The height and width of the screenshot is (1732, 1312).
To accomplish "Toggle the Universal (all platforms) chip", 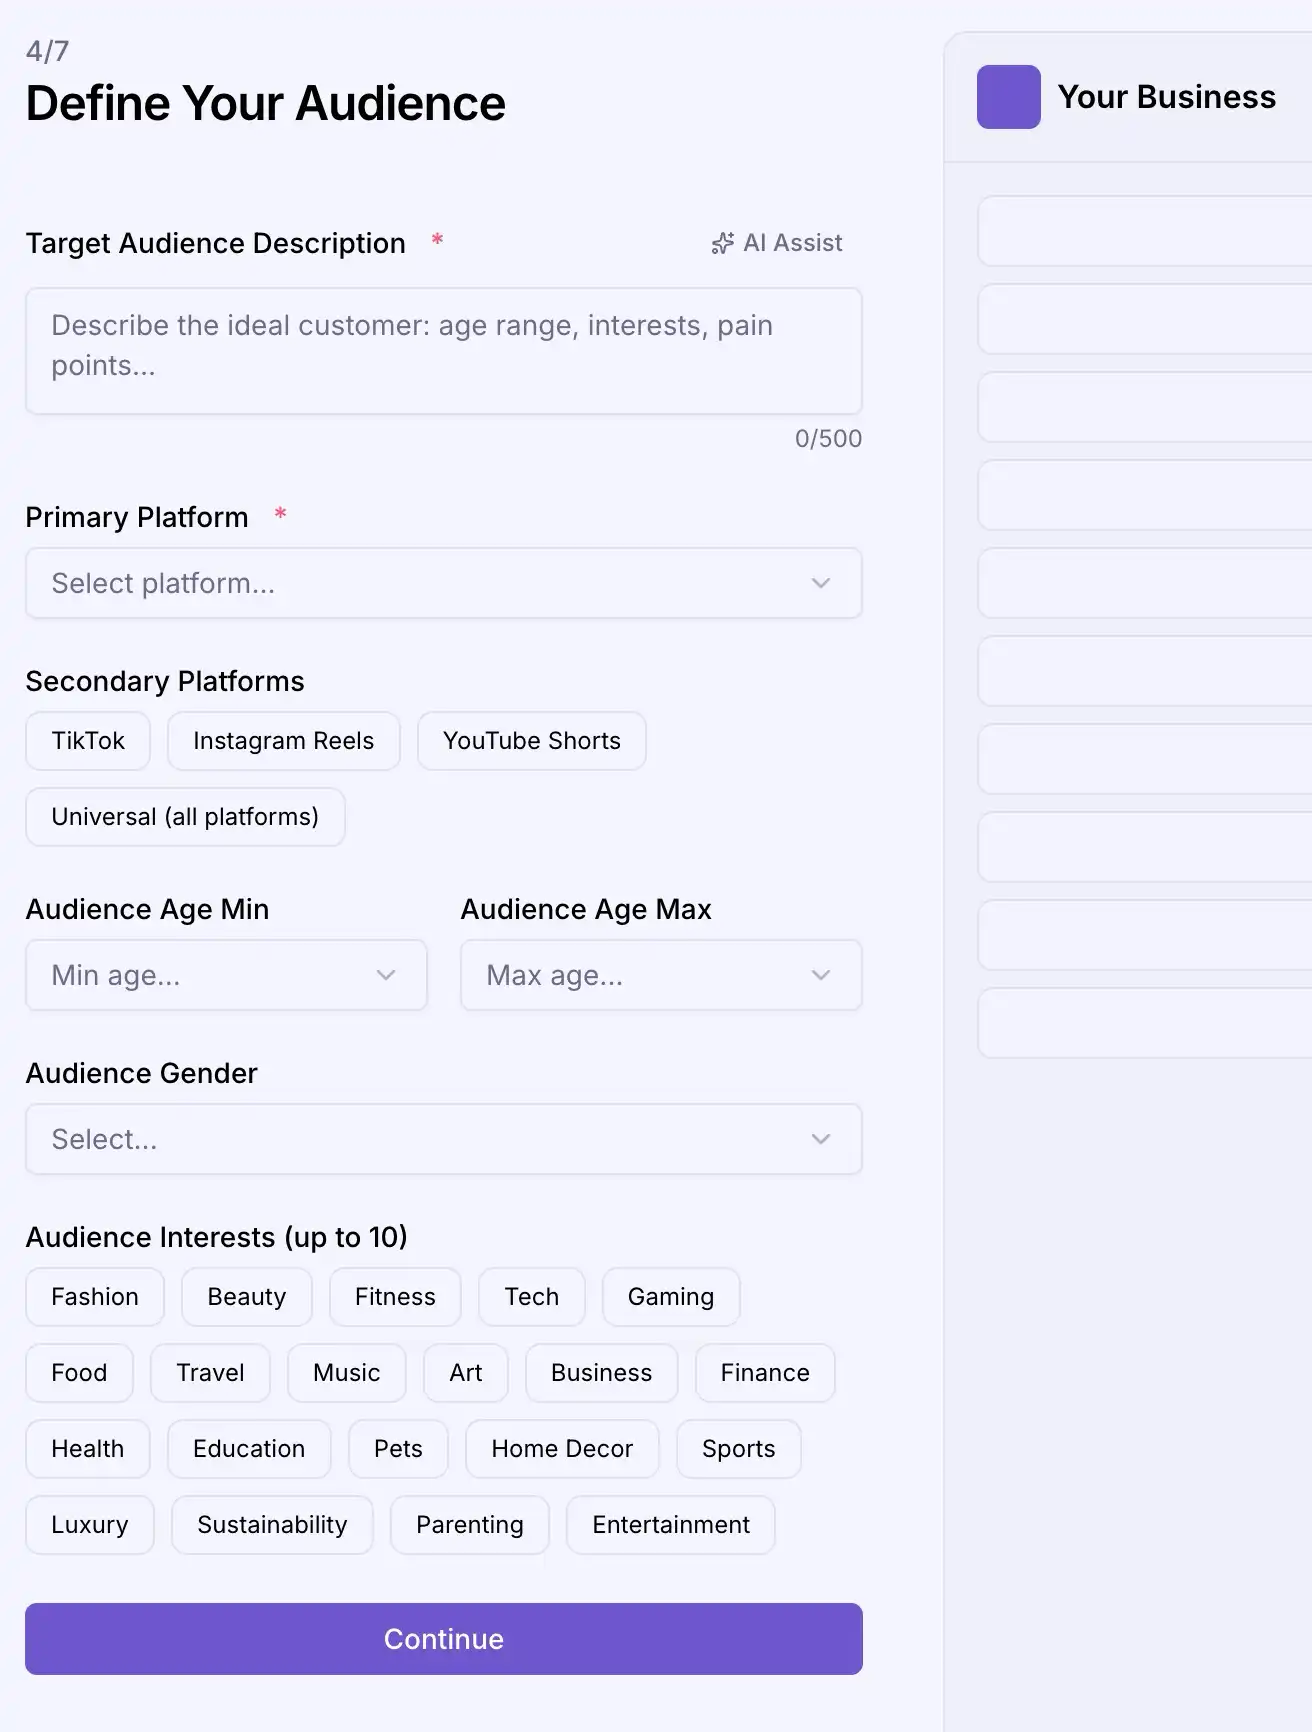I will point(185,817).
